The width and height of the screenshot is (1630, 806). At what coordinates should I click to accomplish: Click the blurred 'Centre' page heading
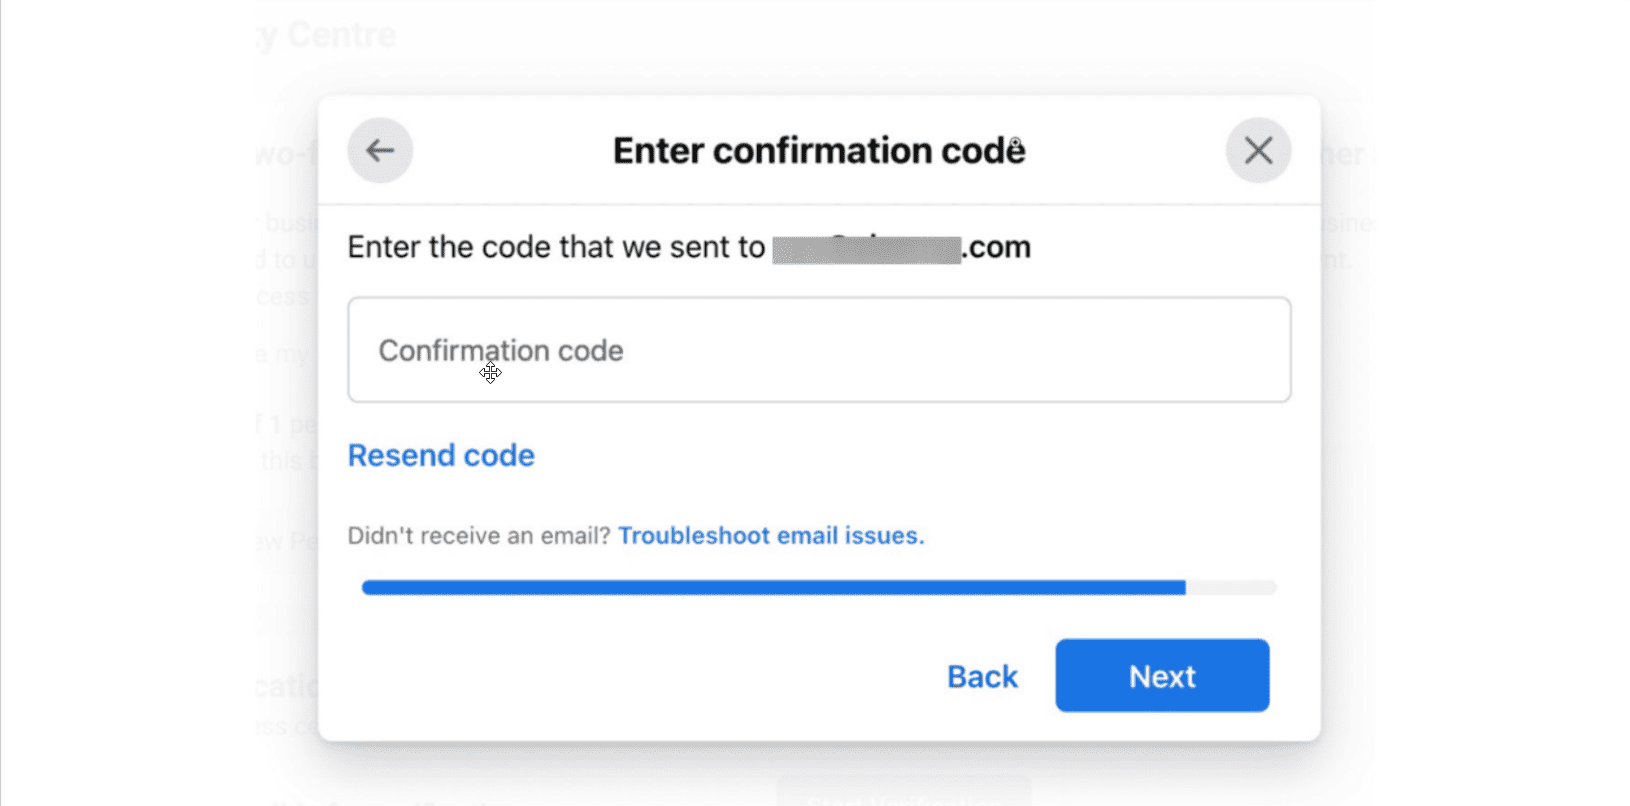[340, 35]
